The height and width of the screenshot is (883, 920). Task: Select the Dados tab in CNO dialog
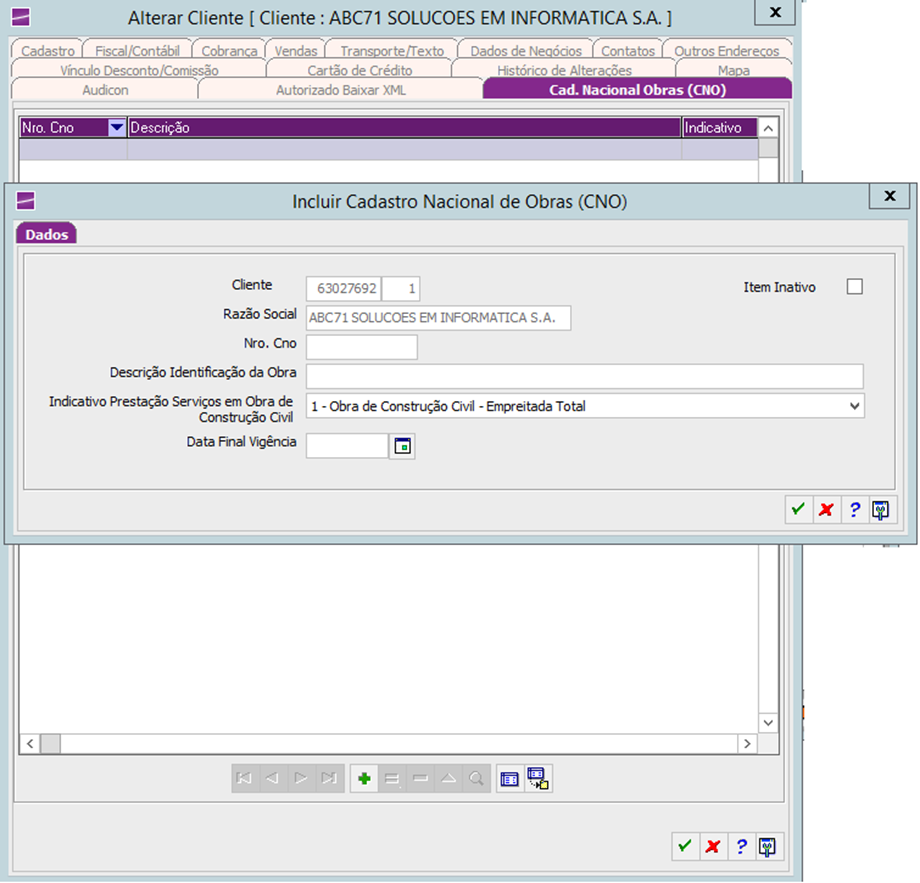point(46,234)
